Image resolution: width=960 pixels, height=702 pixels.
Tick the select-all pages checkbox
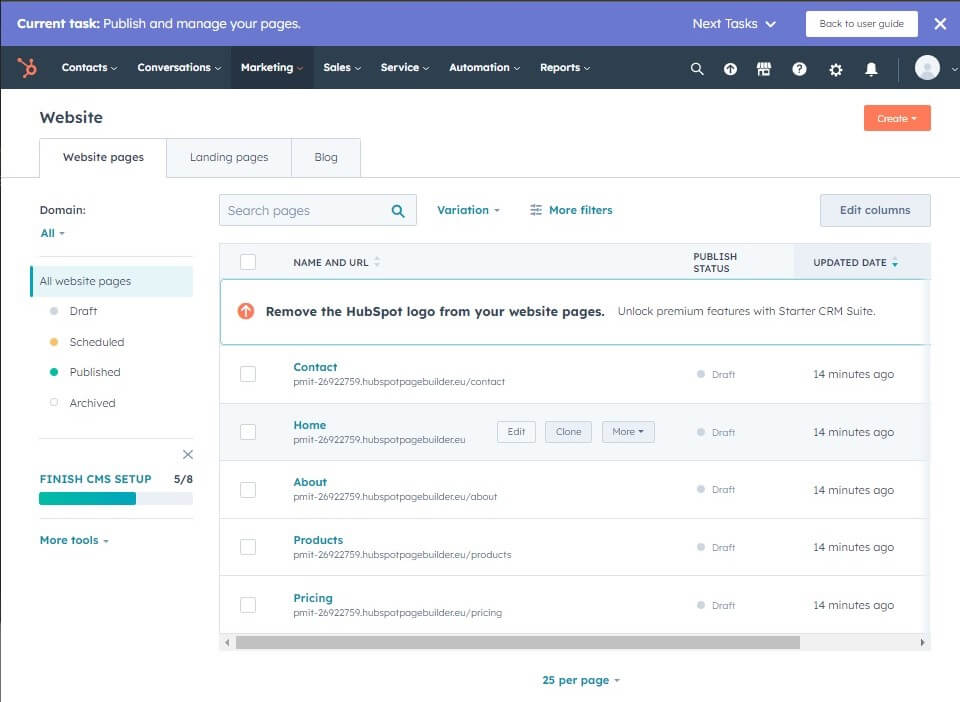tap(248, 262)
